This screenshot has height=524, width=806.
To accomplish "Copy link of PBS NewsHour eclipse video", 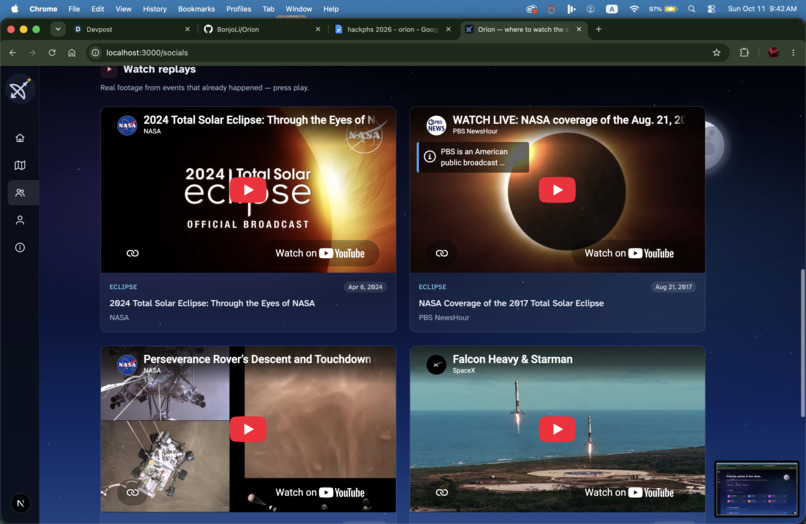I will pos(442,253).
